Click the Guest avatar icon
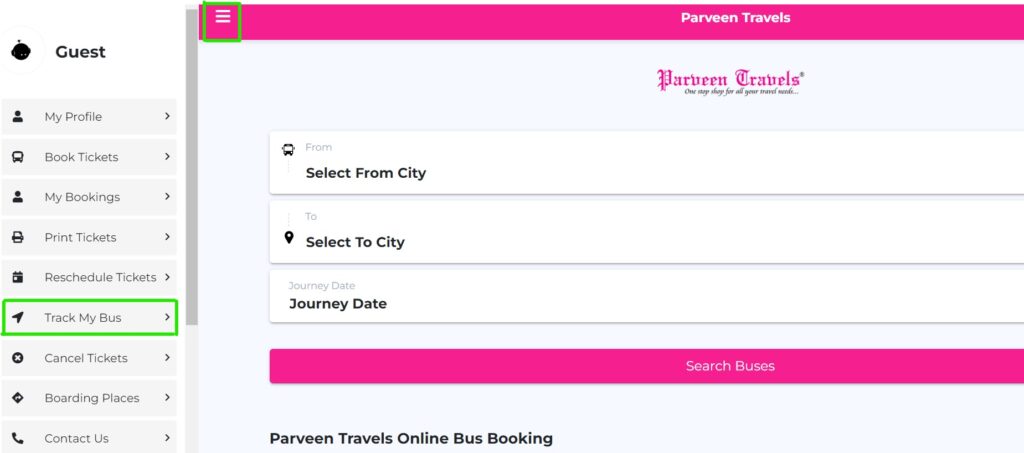Screen dimensions: 1024x453 point(21,51)
